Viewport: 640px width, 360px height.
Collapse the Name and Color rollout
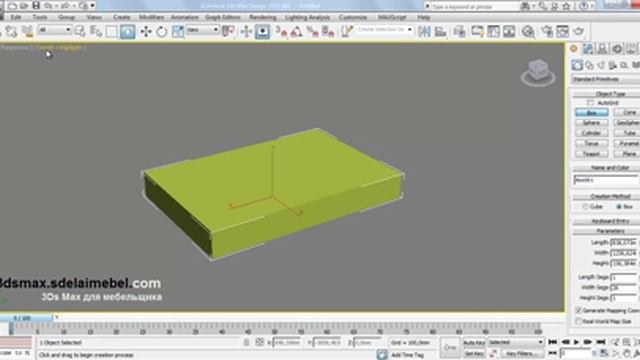point(606,168)
